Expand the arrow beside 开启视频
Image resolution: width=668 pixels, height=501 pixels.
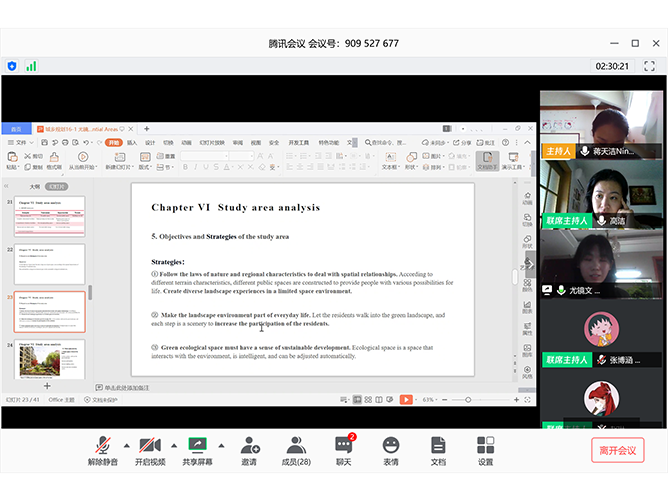[x=173, y=445]
